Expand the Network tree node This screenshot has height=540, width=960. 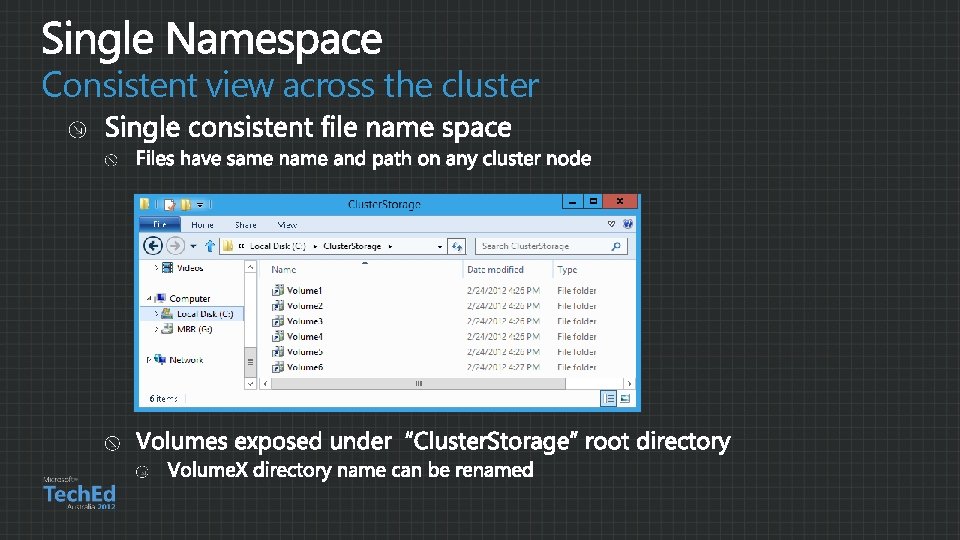point(149,360)
